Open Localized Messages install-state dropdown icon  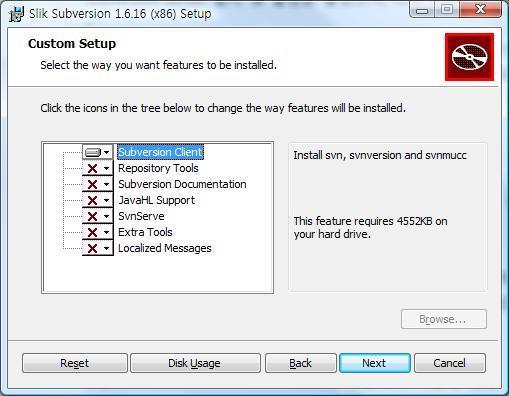(x=98, y=248)
